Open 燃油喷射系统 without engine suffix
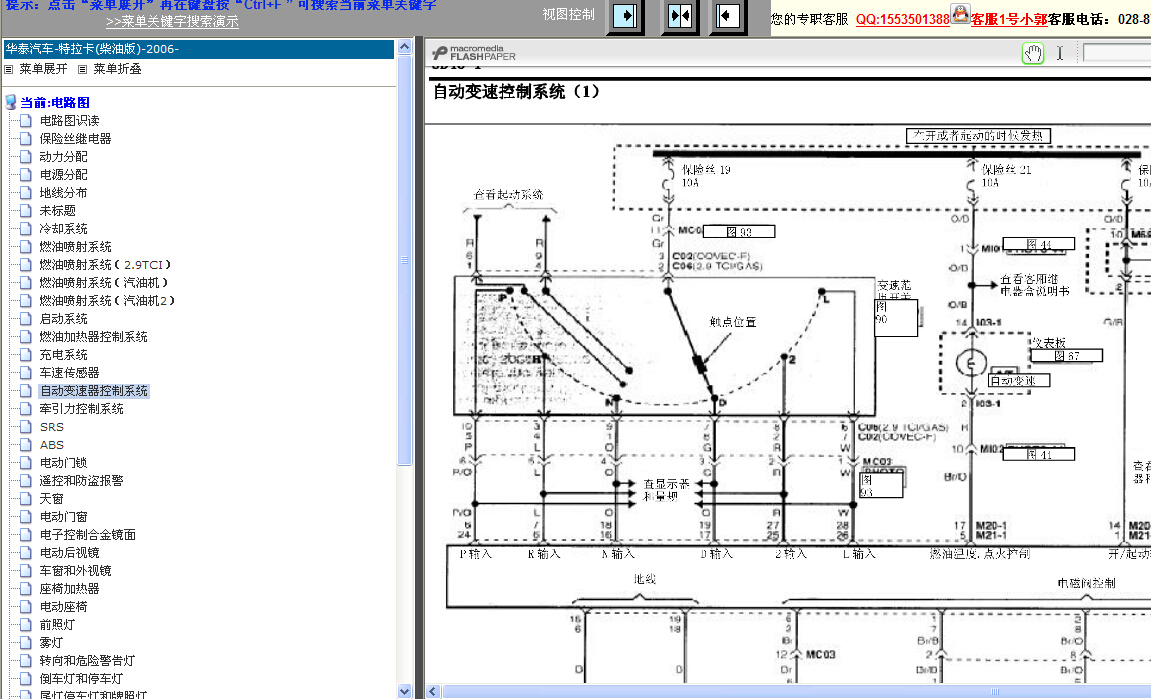Screen dimensions: 1151x699 tap(76, 247)
